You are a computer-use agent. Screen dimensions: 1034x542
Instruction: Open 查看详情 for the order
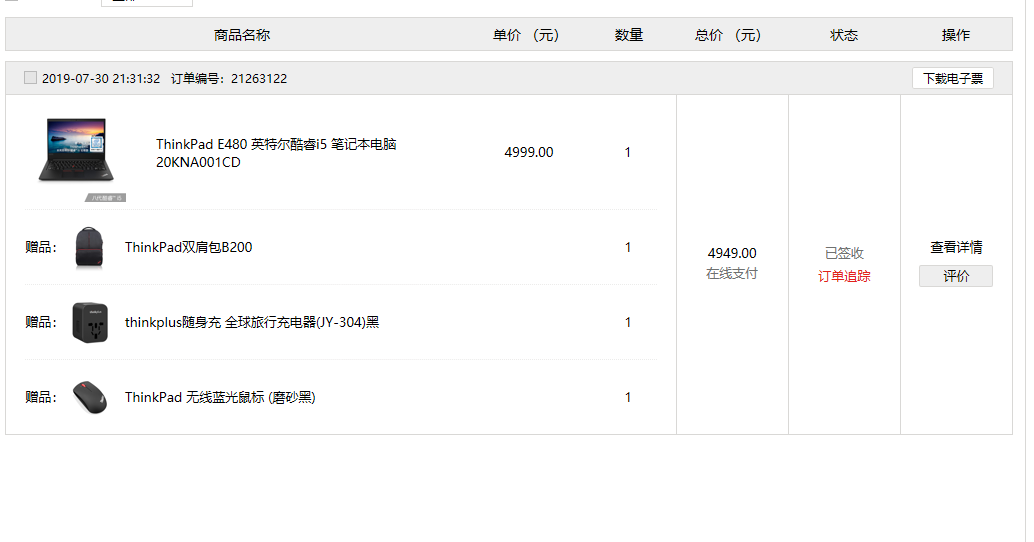[x=956, y=247]
